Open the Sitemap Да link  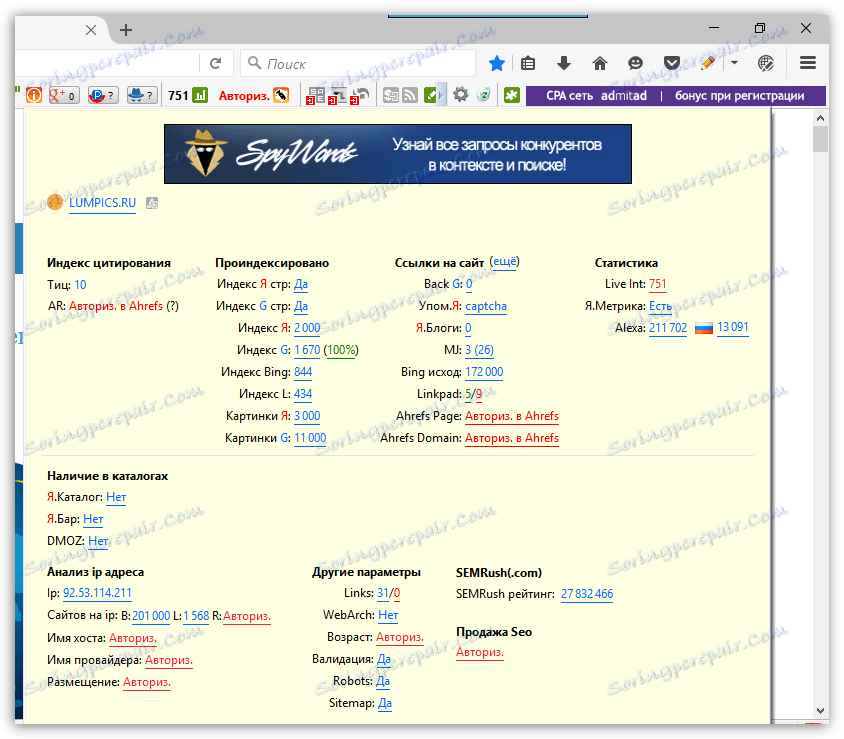tap(385, 703)
